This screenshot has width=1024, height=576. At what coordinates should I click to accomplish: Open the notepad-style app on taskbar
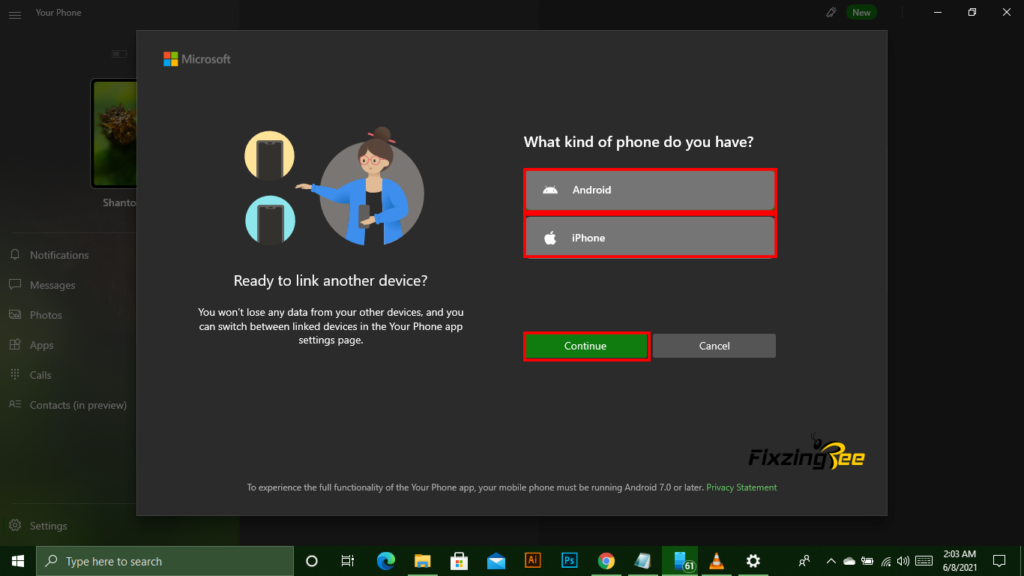pos(643,561)
